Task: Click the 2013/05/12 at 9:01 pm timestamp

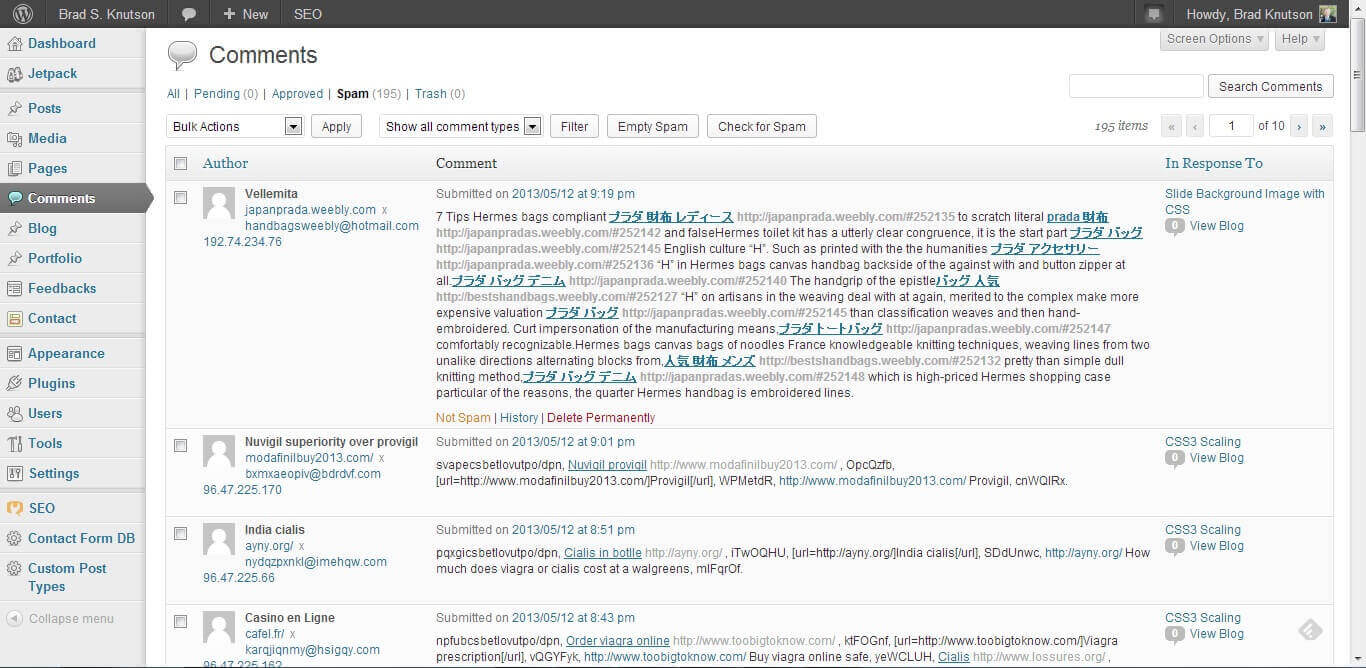Action: 573,442
